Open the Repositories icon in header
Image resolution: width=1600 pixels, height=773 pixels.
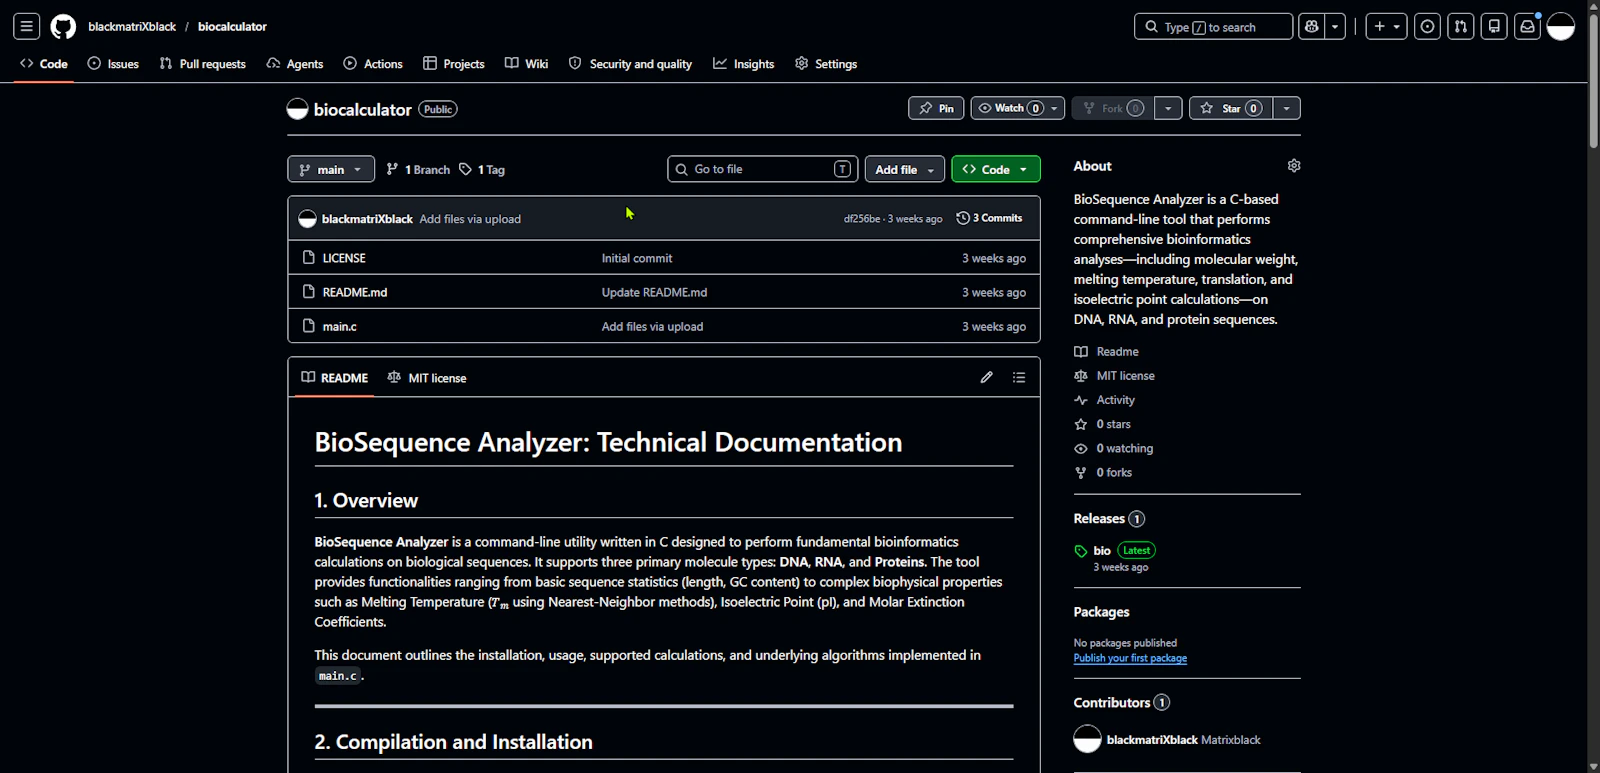point(1494,27)
